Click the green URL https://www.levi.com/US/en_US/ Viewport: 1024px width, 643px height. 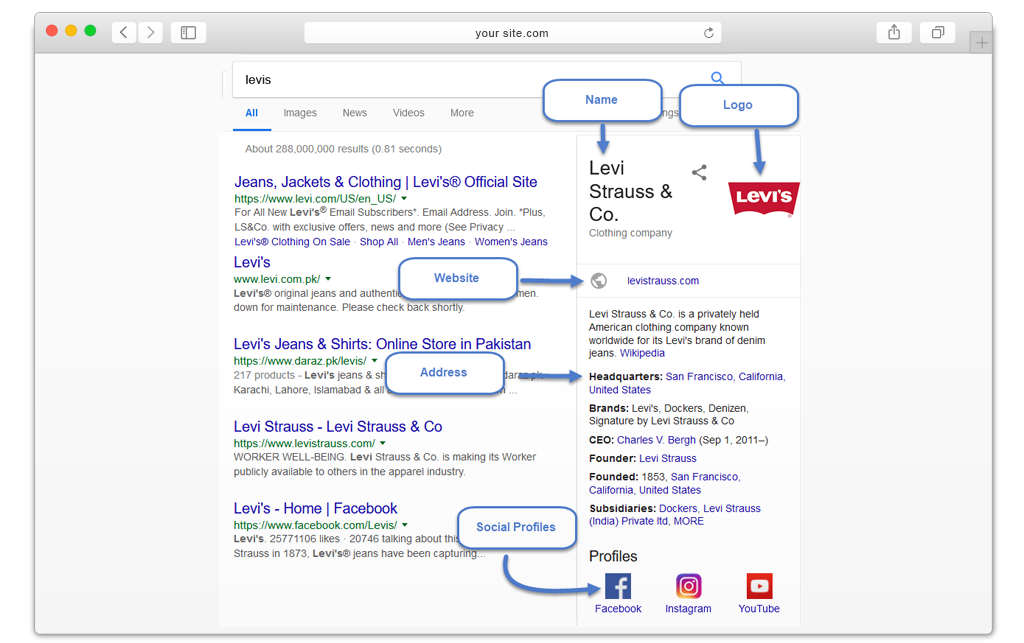(x=315, y=198)
